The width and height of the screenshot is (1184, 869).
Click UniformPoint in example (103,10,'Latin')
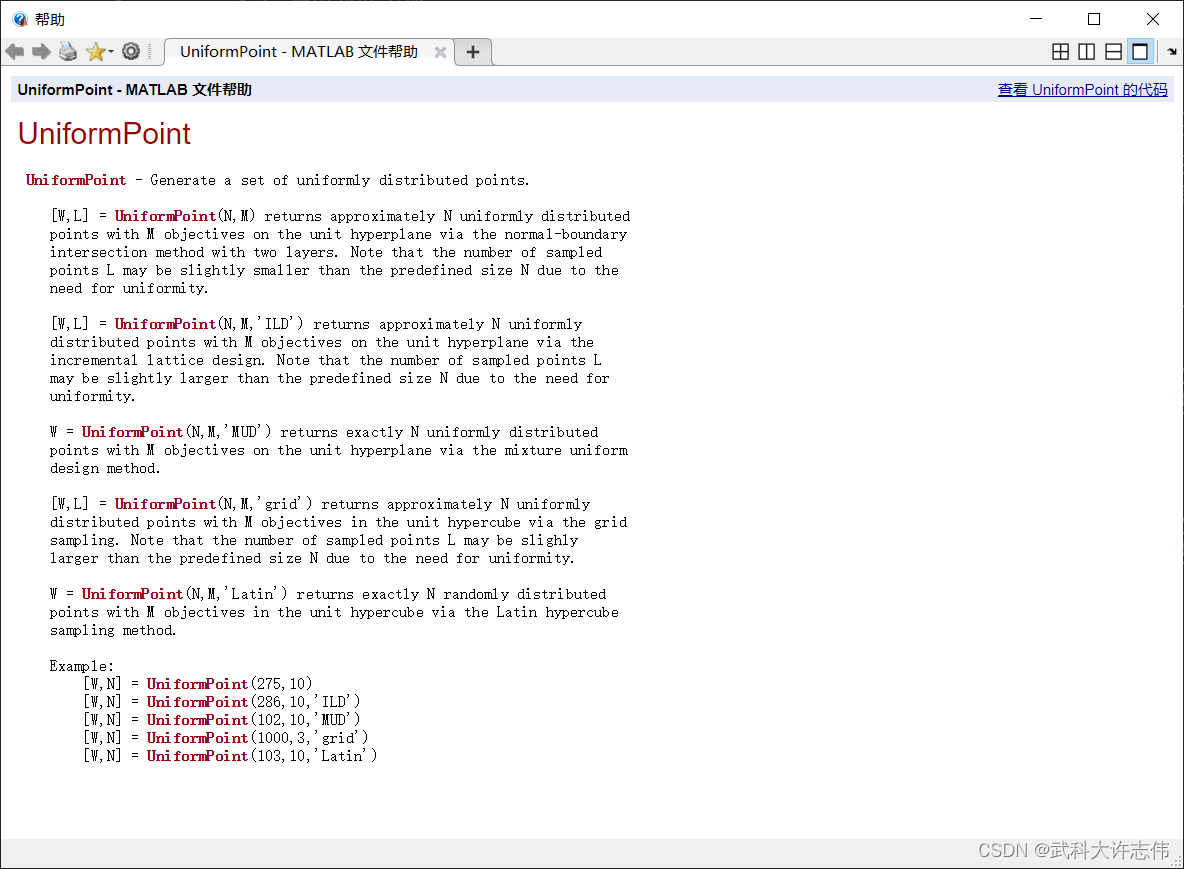pyautogui.click(x=197, y=756)
